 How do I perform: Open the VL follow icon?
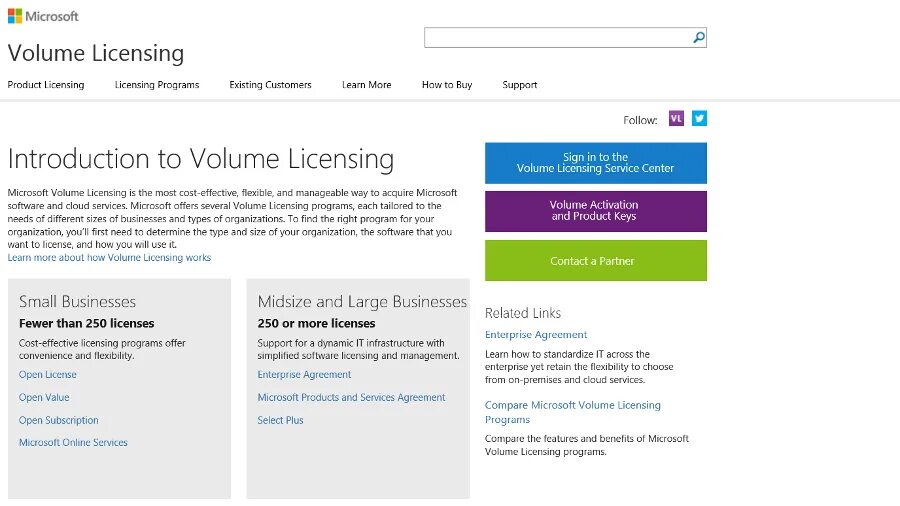pyautogui.click(x=676, y=118)
